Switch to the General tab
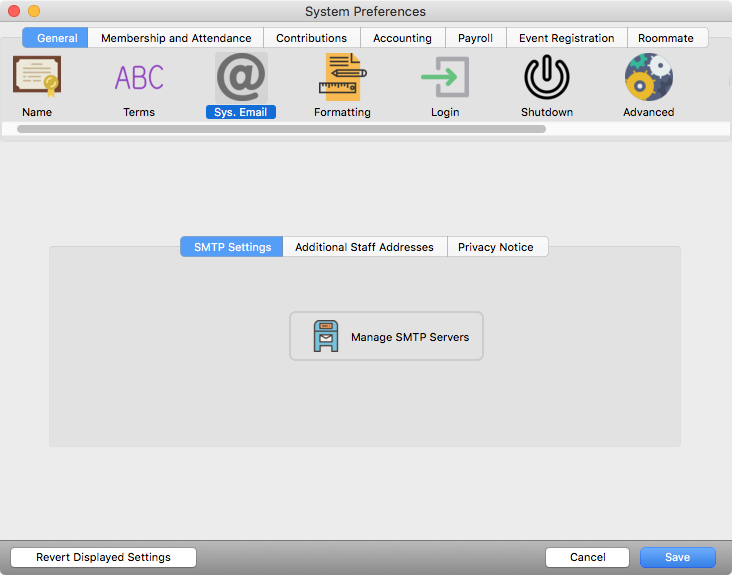The width and height of the screenshot is (732, 575). pos(57,38)
